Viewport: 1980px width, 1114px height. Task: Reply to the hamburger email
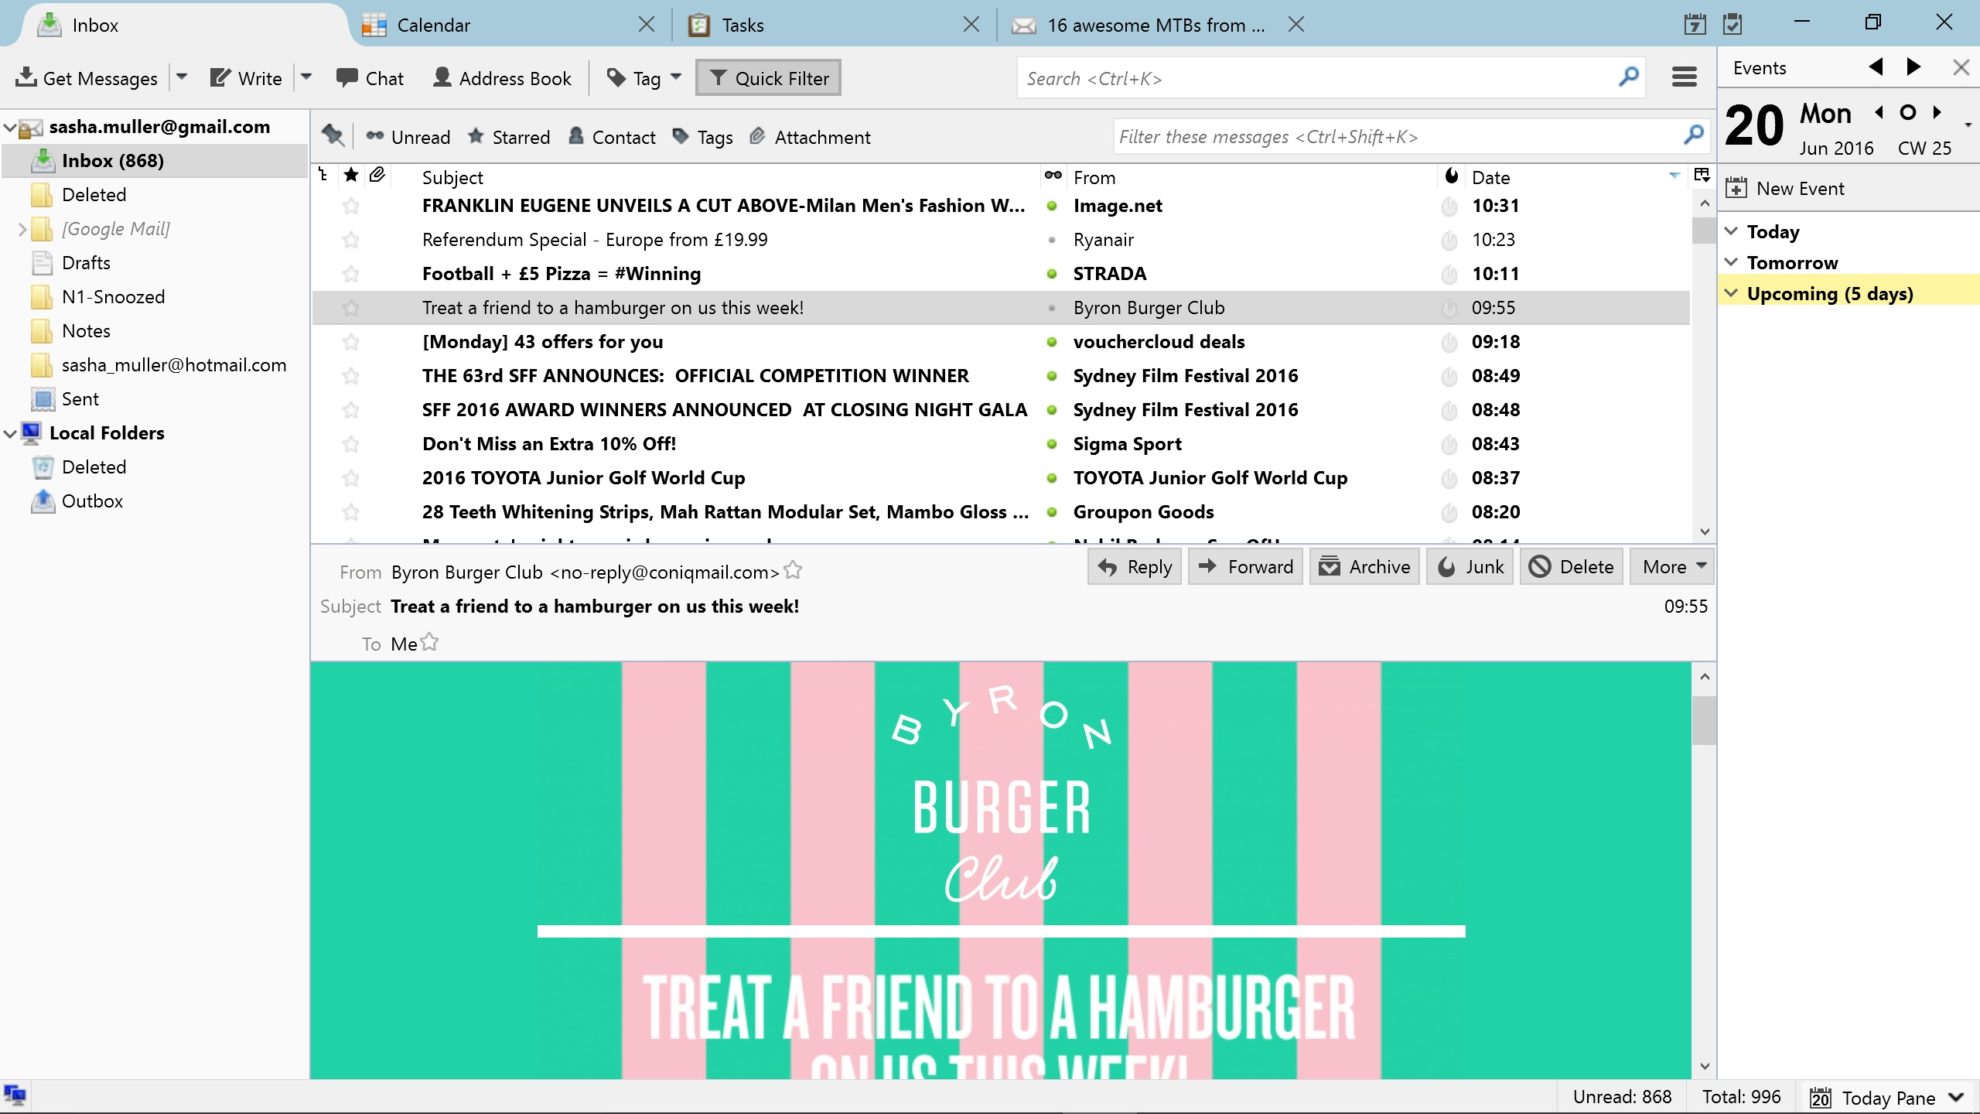1133,566
